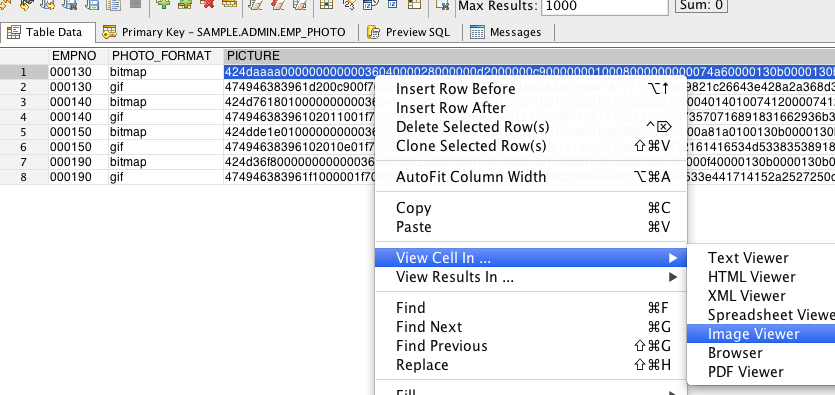Click the red X delete row icon
The image size is (835, 395).
click(207, 4)
